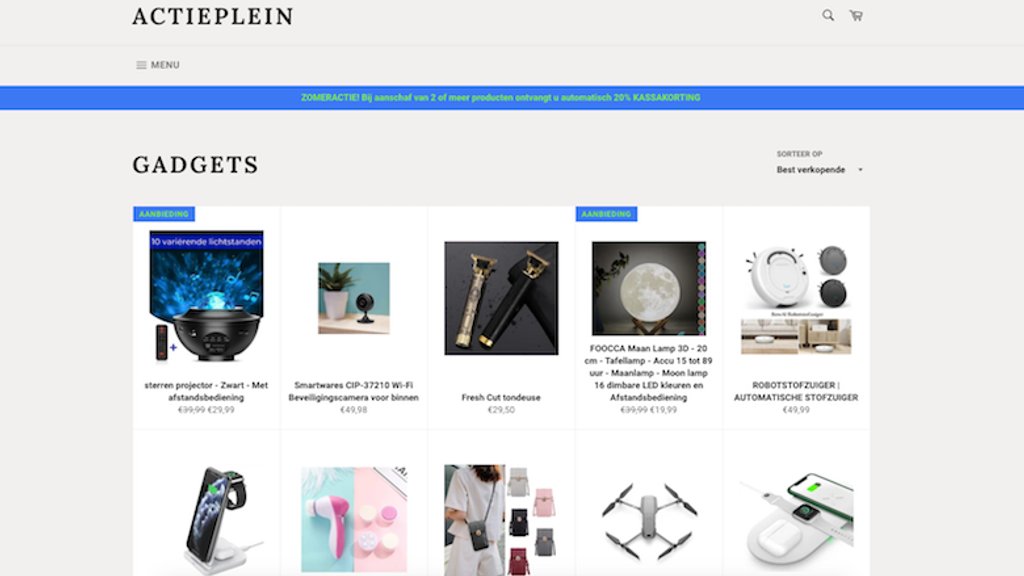Screen dimensions: 1024x576
Task: Expand the 'Best verkopende' sort dropdown
Action: pyautogui.click(x=820, y=170)
